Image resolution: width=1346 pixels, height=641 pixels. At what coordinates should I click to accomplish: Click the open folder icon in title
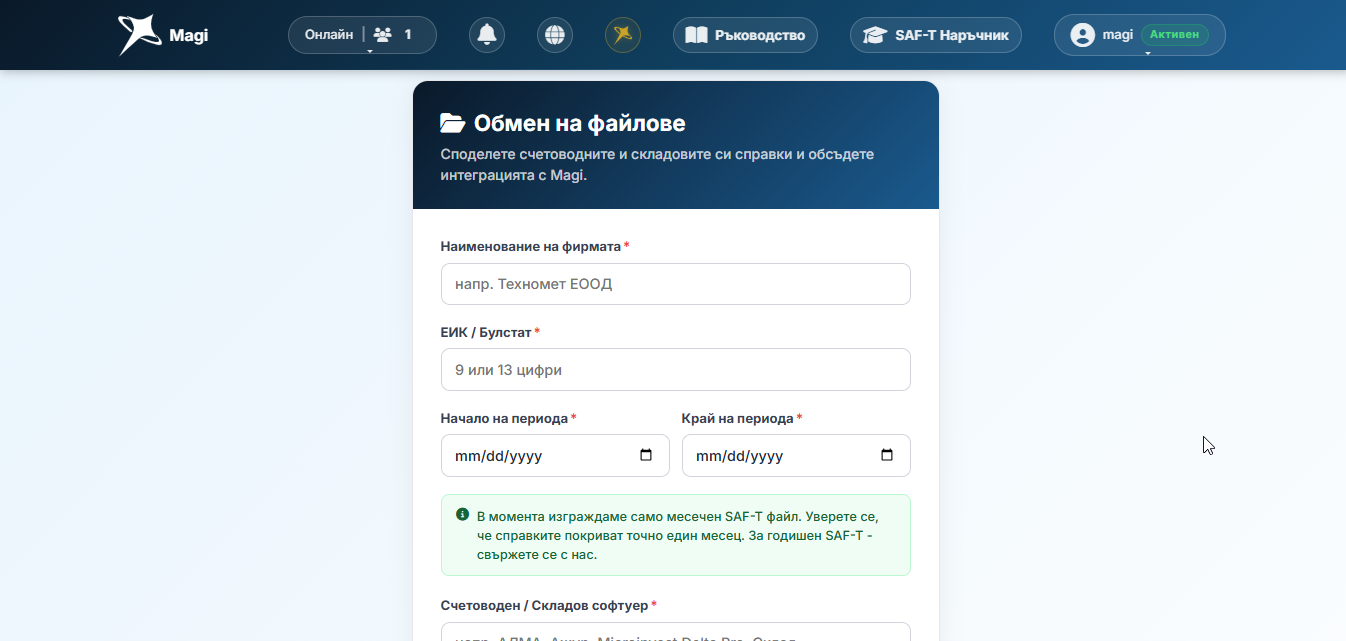pyautogui.click(x=453, y=123)
